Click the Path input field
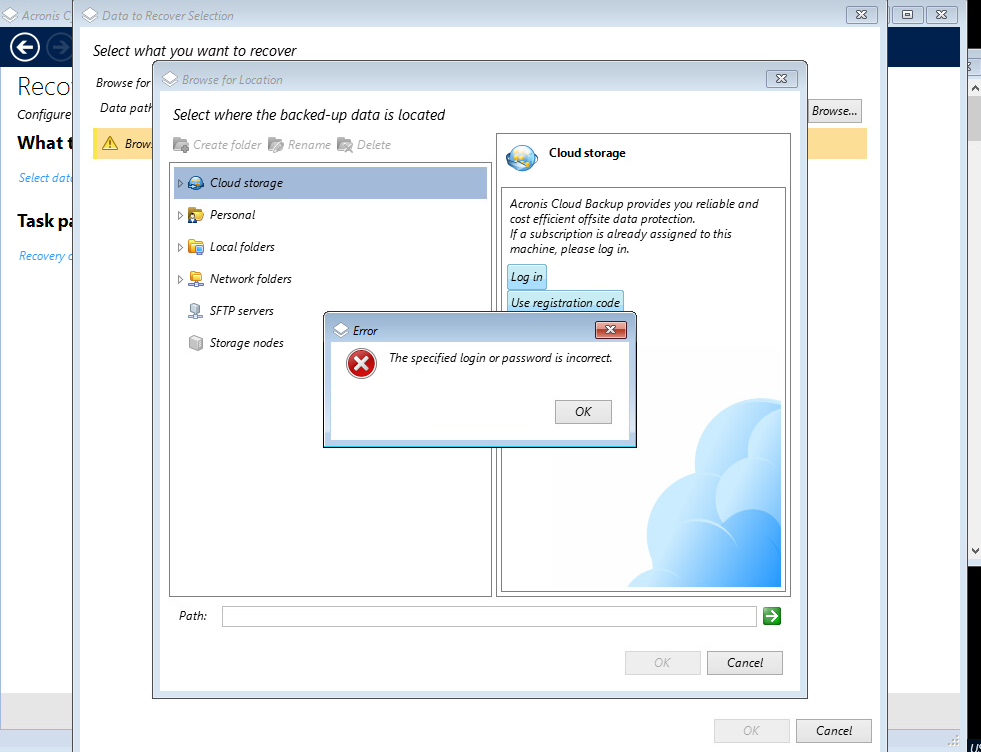 (x=488, y=616)
